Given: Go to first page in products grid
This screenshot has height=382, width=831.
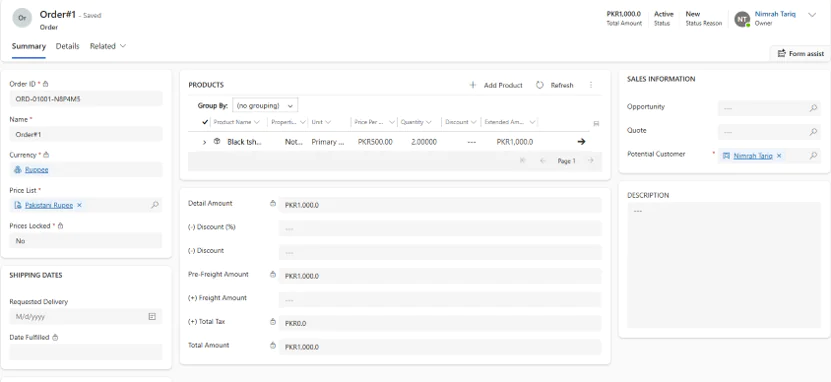Looking at the screenshot, I should tap(523, 161).
